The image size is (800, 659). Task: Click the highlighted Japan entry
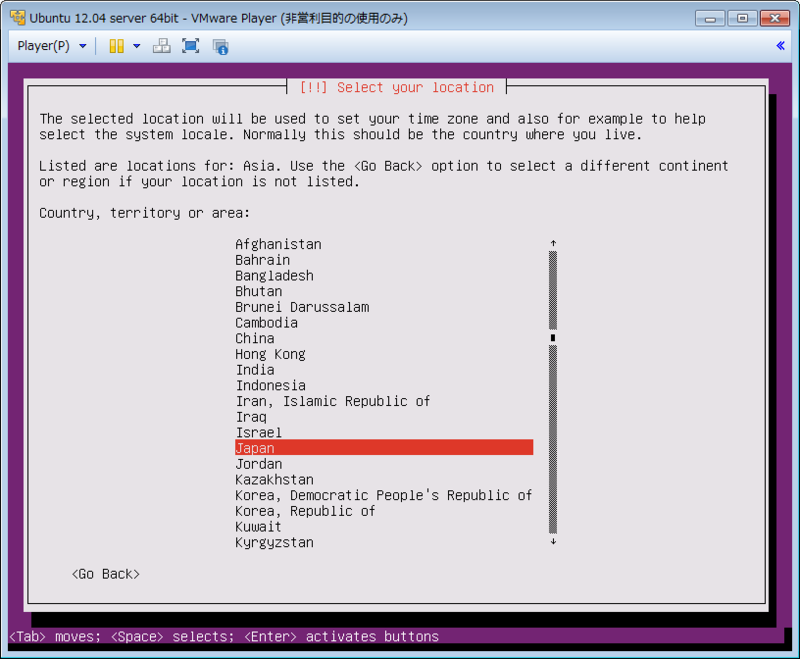click(384, 448)
